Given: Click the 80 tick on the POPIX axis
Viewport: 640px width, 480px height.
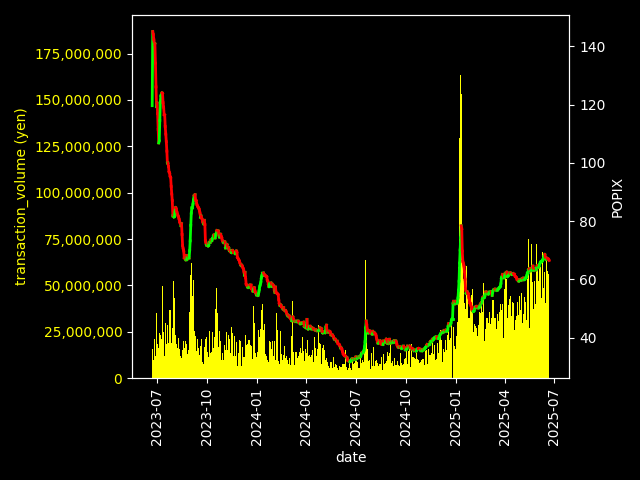Looking at the screenshot, I should point(588,222).
